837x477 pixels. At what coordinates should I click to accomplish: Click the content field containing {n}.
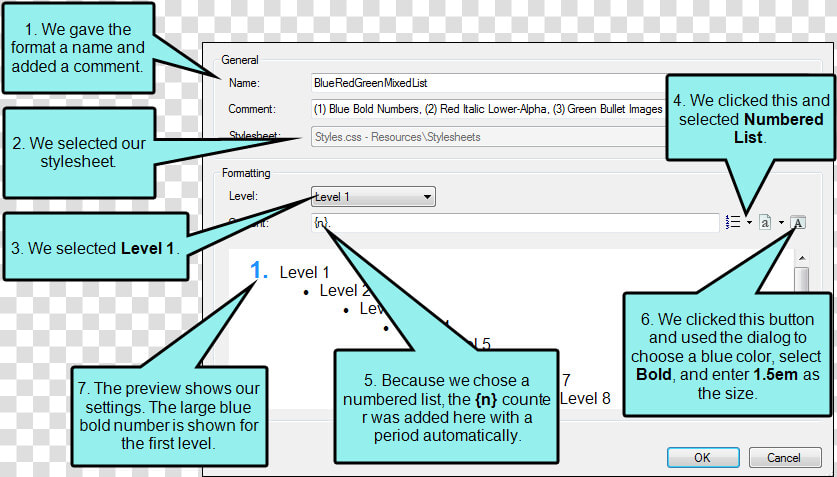[515, 222]
